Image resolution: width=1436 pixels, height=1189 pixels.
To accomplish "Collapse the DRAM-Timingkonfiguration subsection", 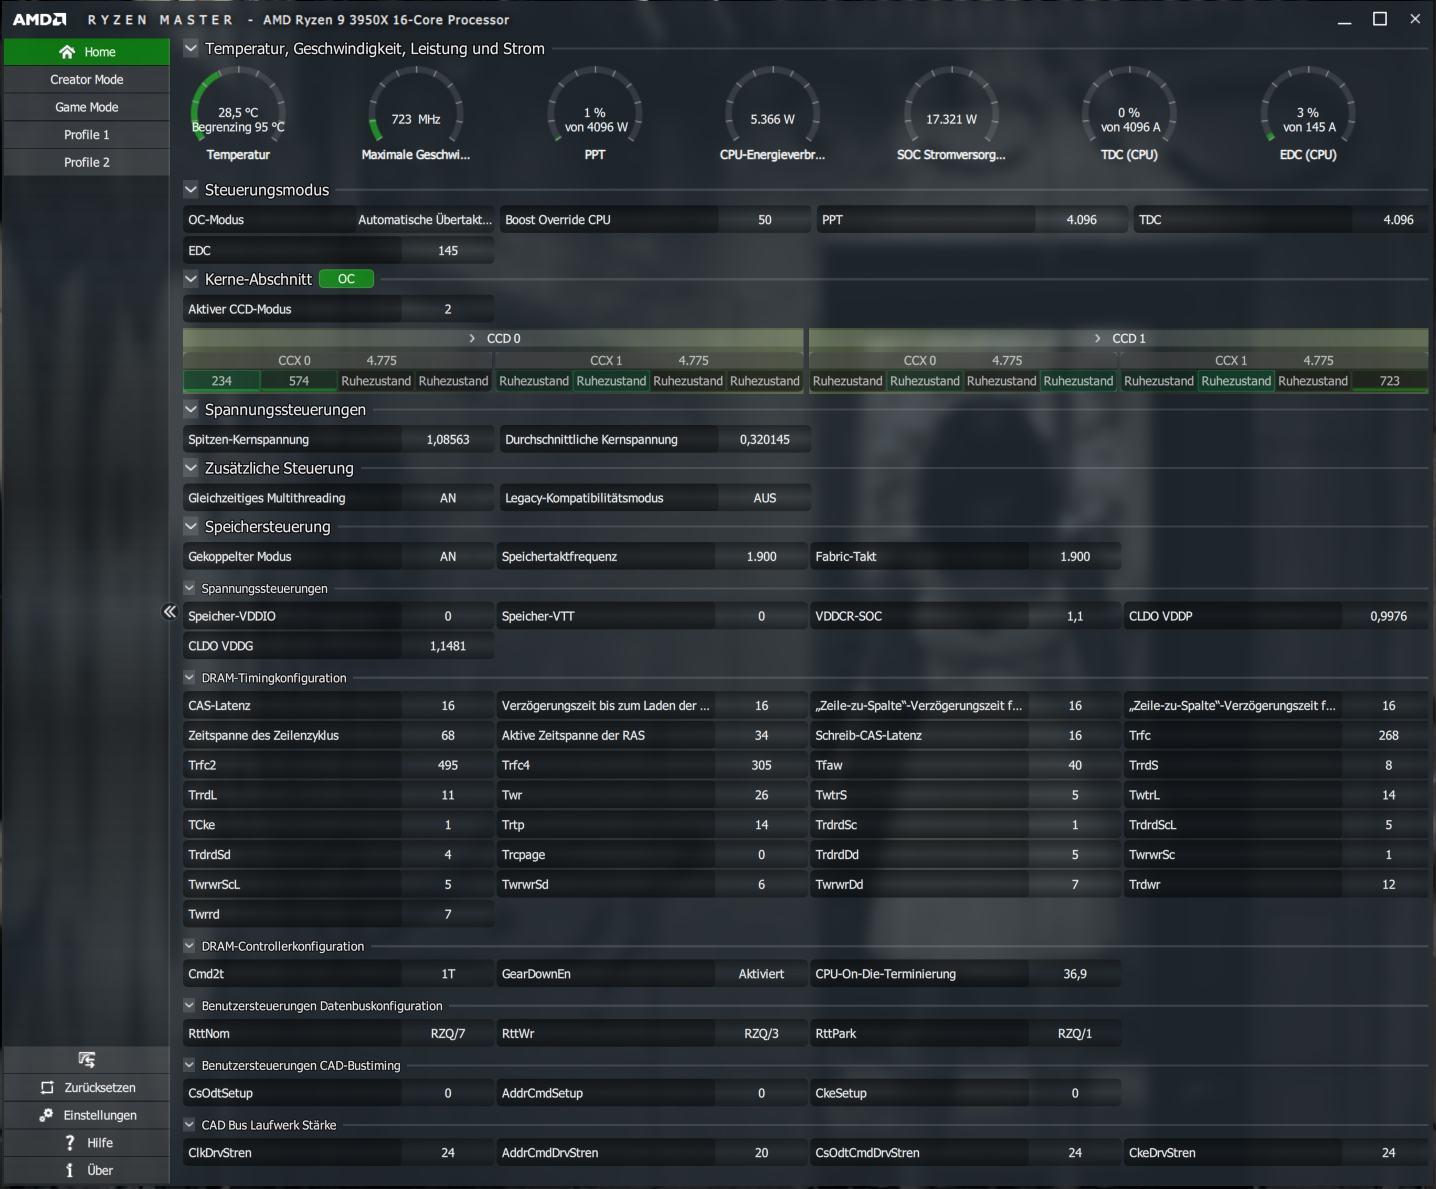I will (x=190, y=677).
